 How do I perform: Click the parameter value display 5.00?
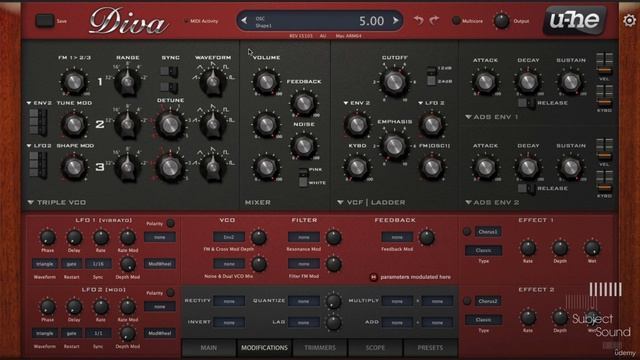(371, 20)
